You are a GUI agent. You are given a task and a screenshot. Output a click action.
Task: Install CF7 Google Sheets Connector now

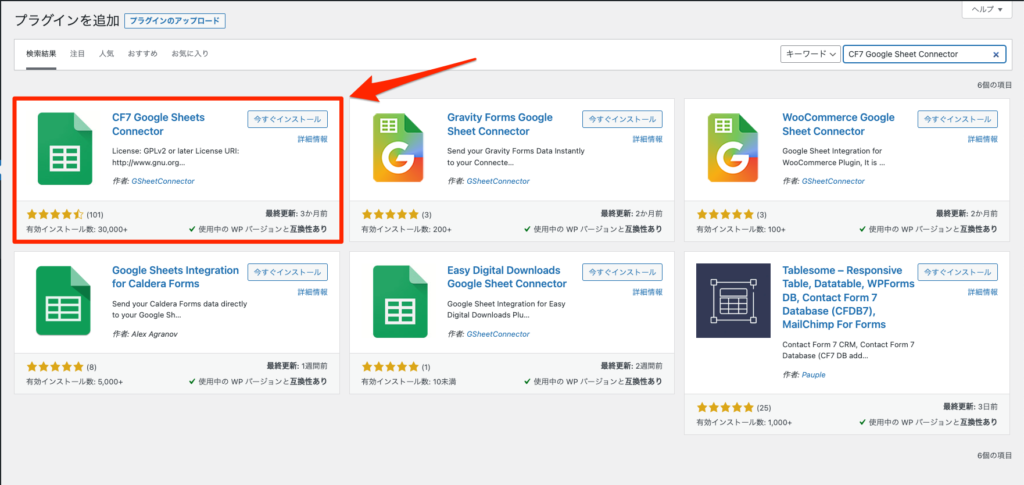pyautogui.click(x=287, y=119)
